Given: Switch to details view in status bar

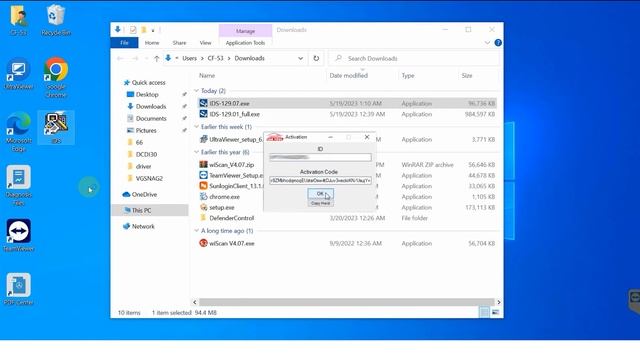Looking at the screenshot, I should [x=484, y=313].
